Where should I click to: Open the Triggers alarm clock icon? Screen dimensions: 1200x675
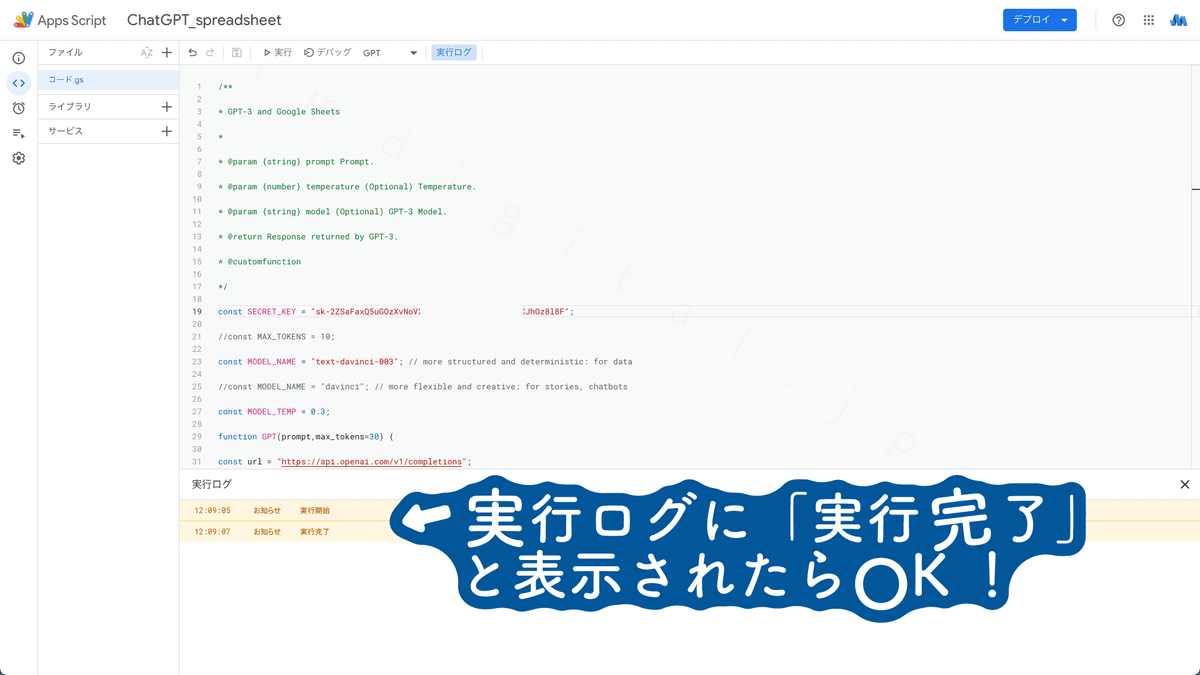(18, 108)
